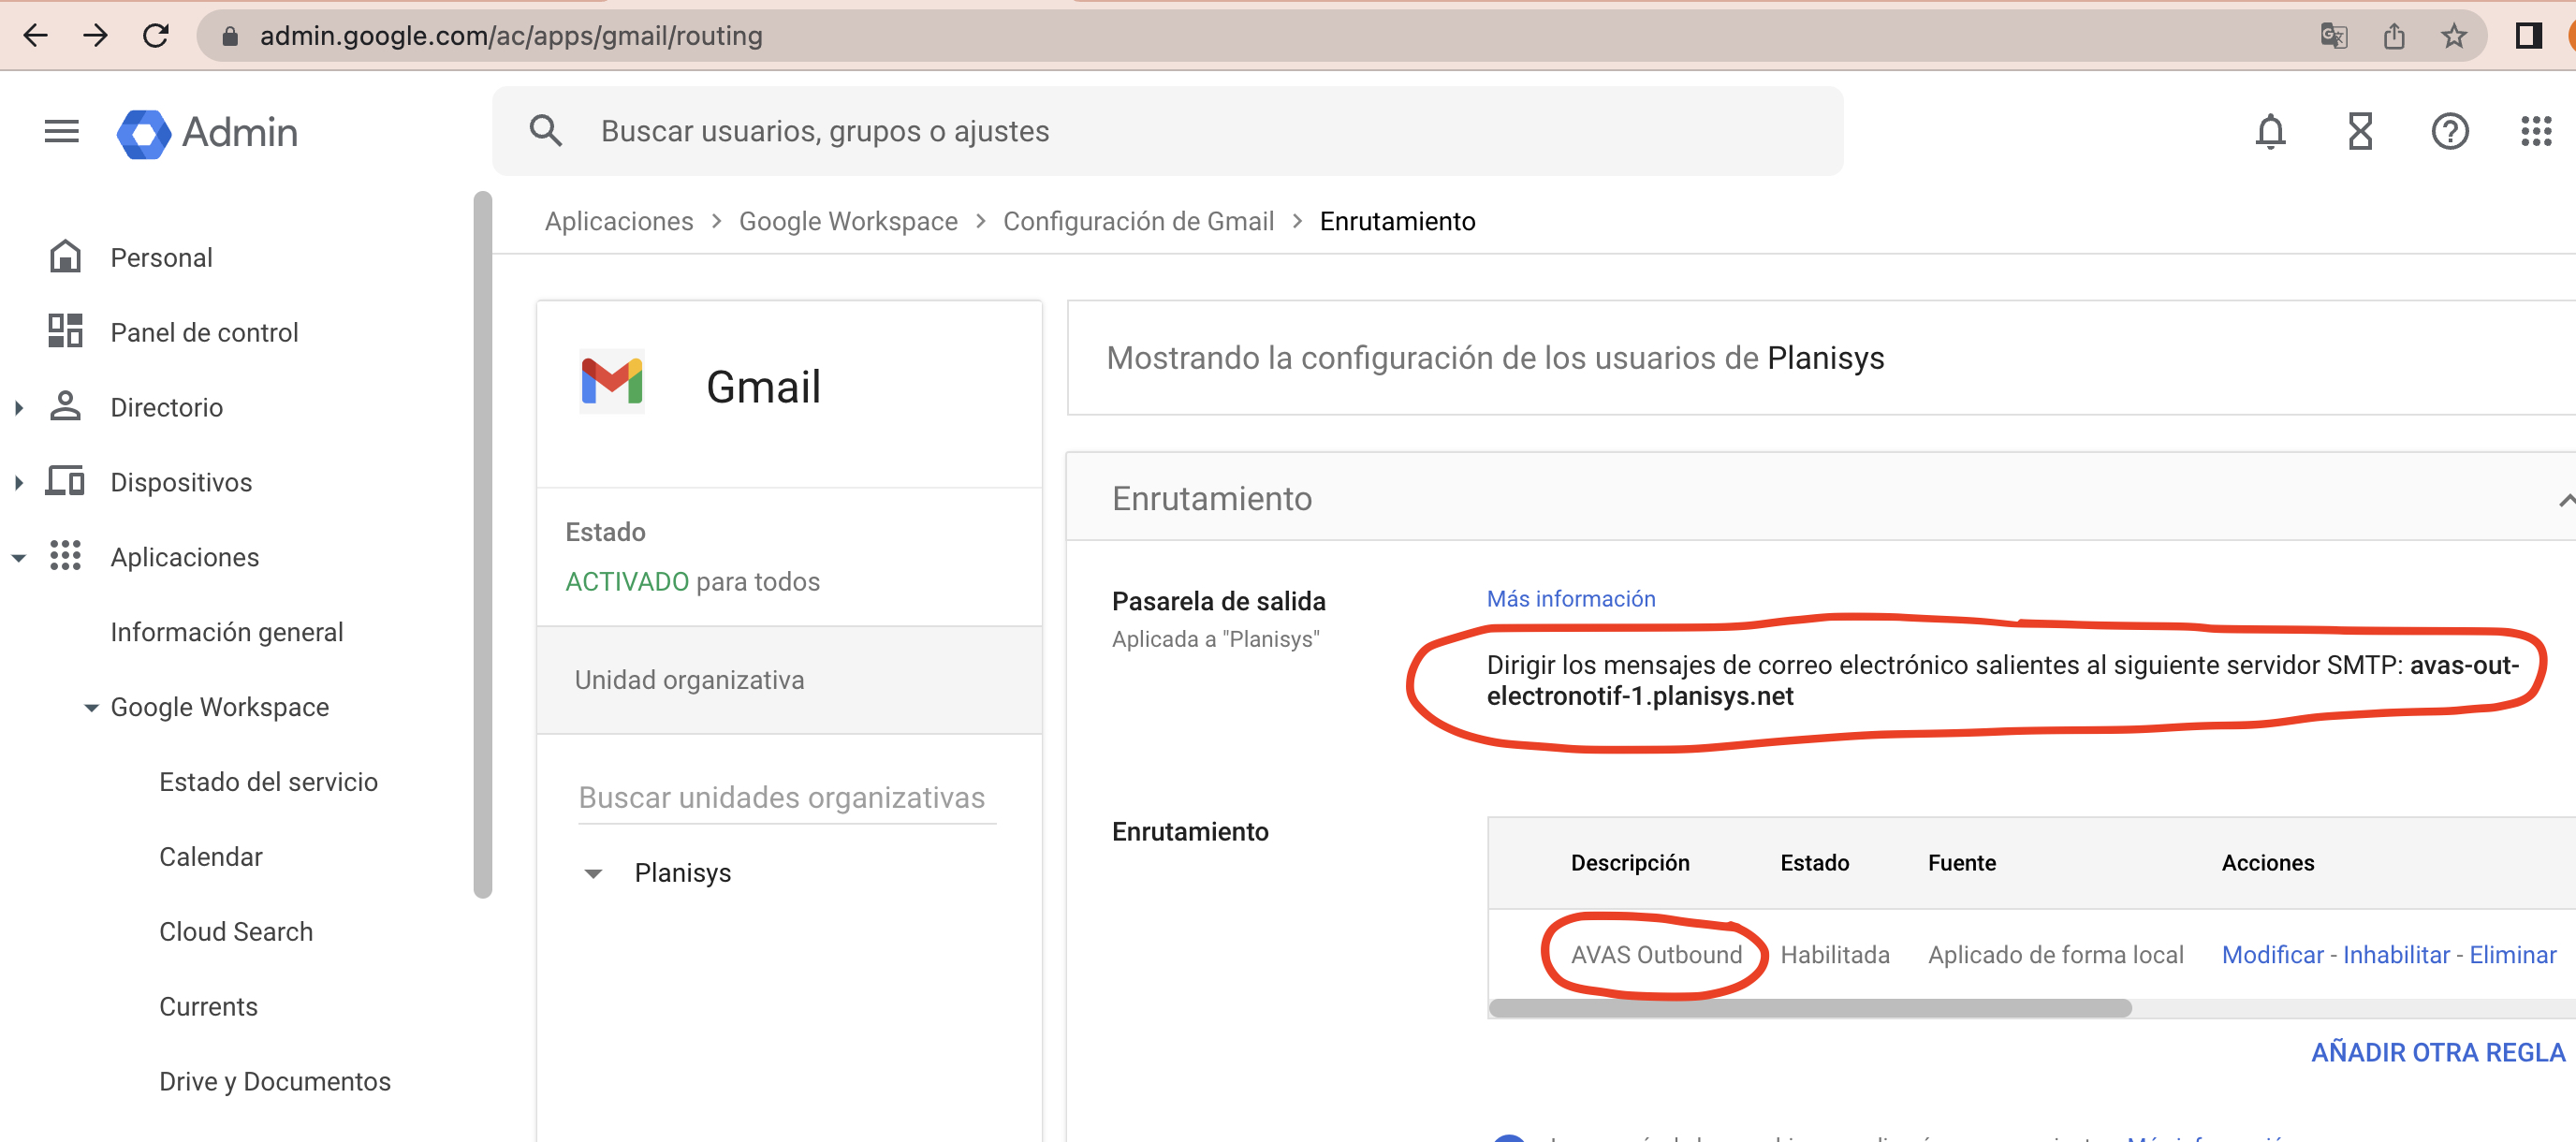
Task: Select the Planisys organizational unit
Action: click(x=683, y=873)
